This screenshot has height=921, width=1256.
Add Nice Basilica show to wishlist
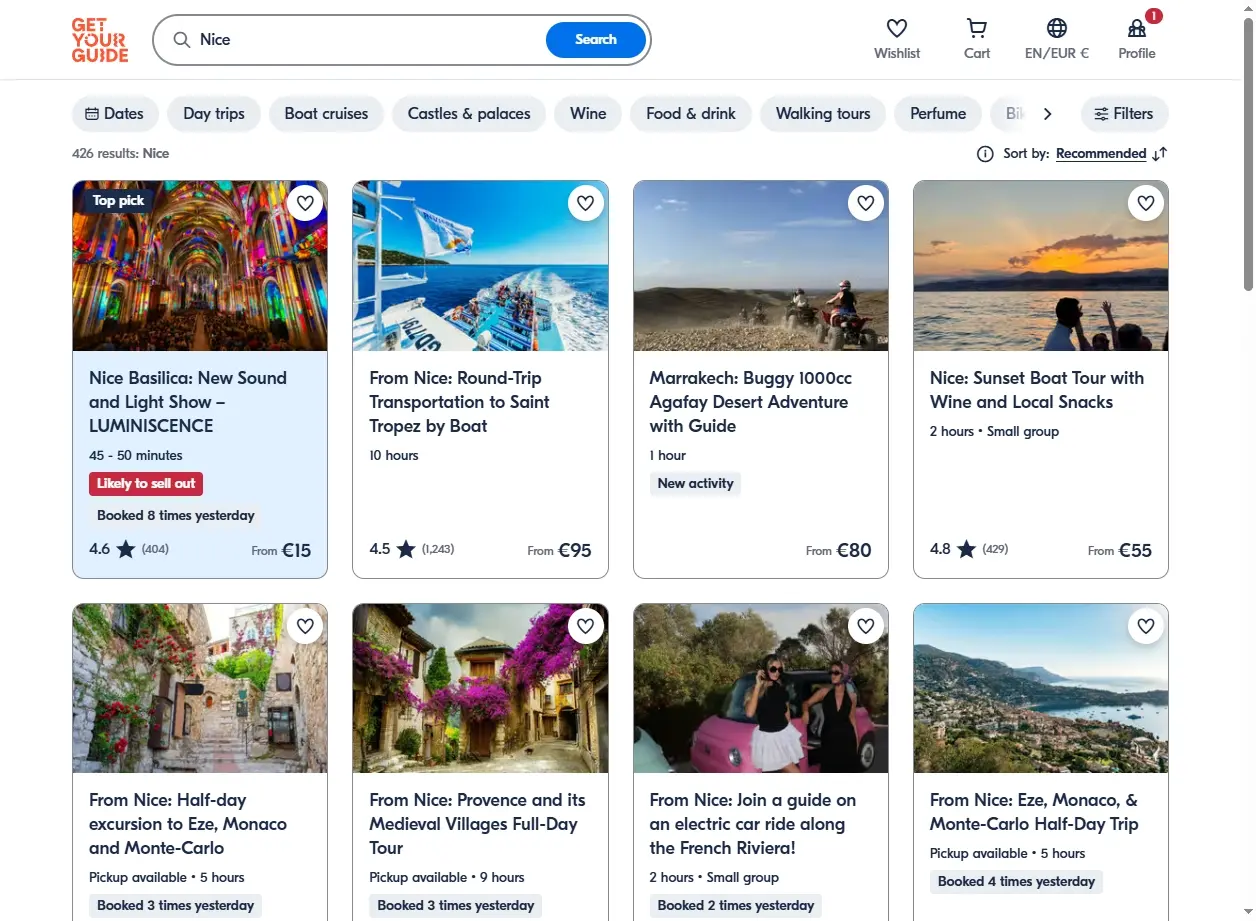(306, 203)
